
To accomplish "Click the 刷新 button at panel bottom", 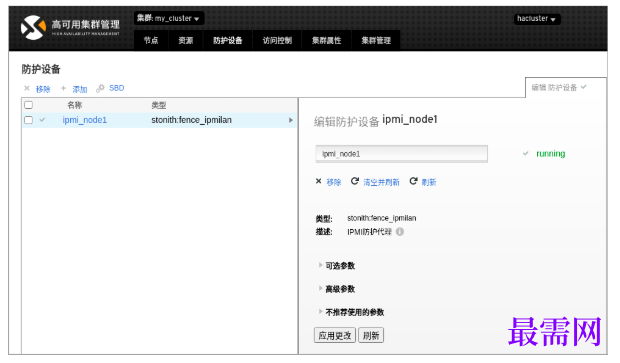I will click(x=371, y=335).
